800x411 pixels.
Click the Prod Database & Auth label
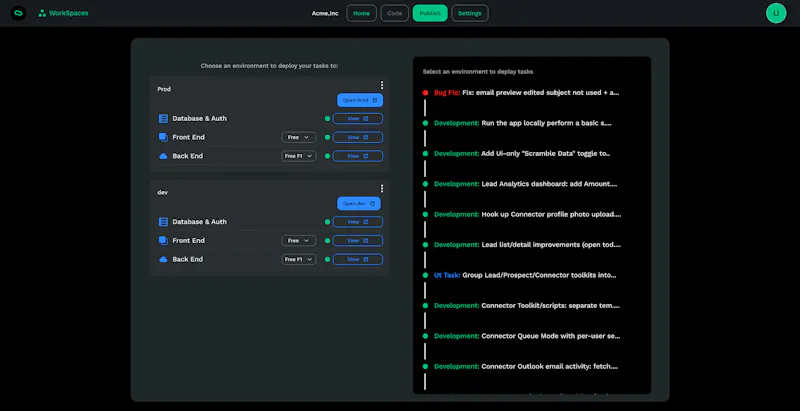pos(199,118)
